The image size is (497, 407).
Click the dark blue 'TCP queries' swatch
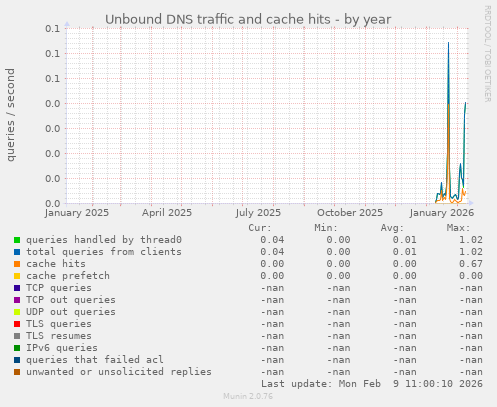coord(17,288)
